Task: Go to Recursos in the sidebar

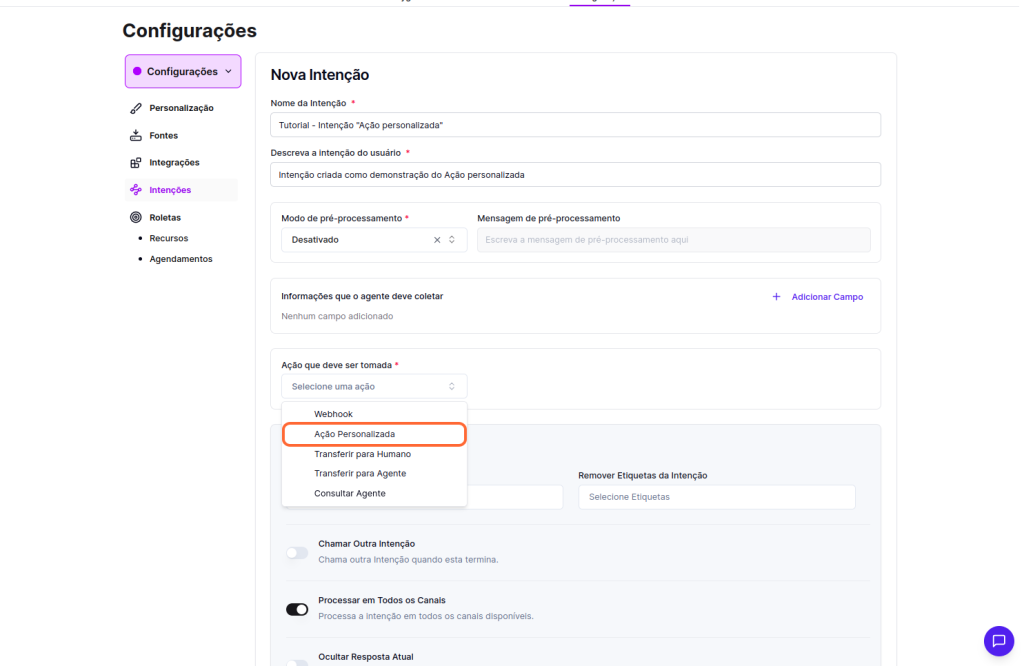Action: pos(169,238)
